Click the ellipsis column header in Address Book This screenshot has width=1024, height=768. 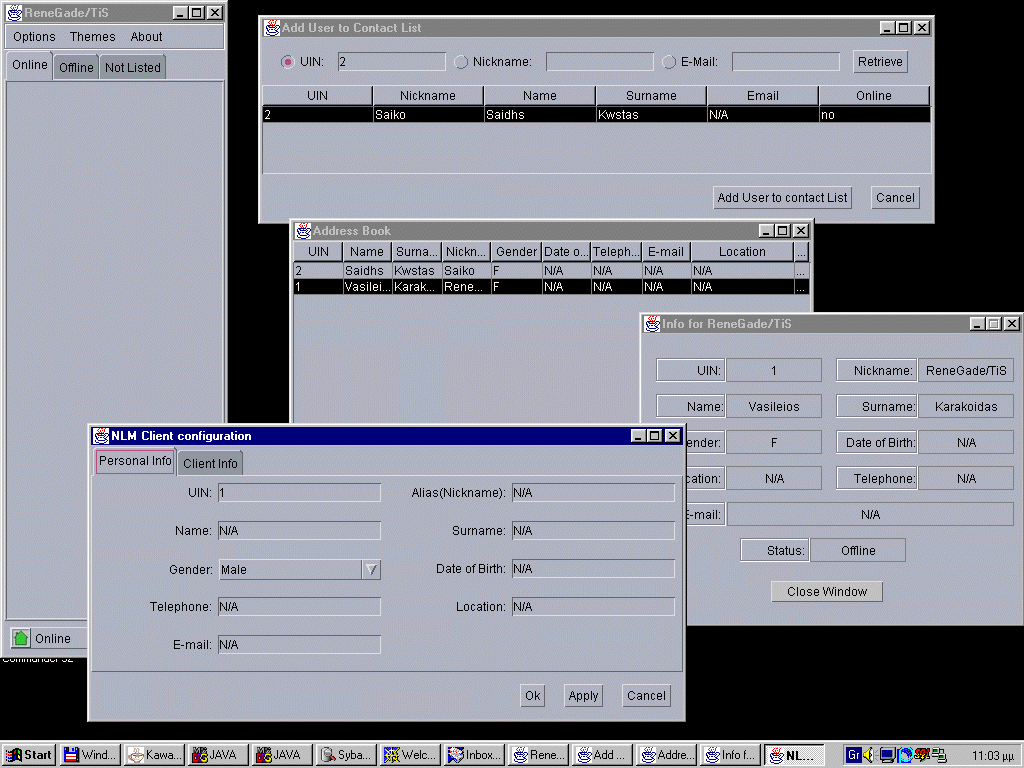click(801, 251)
